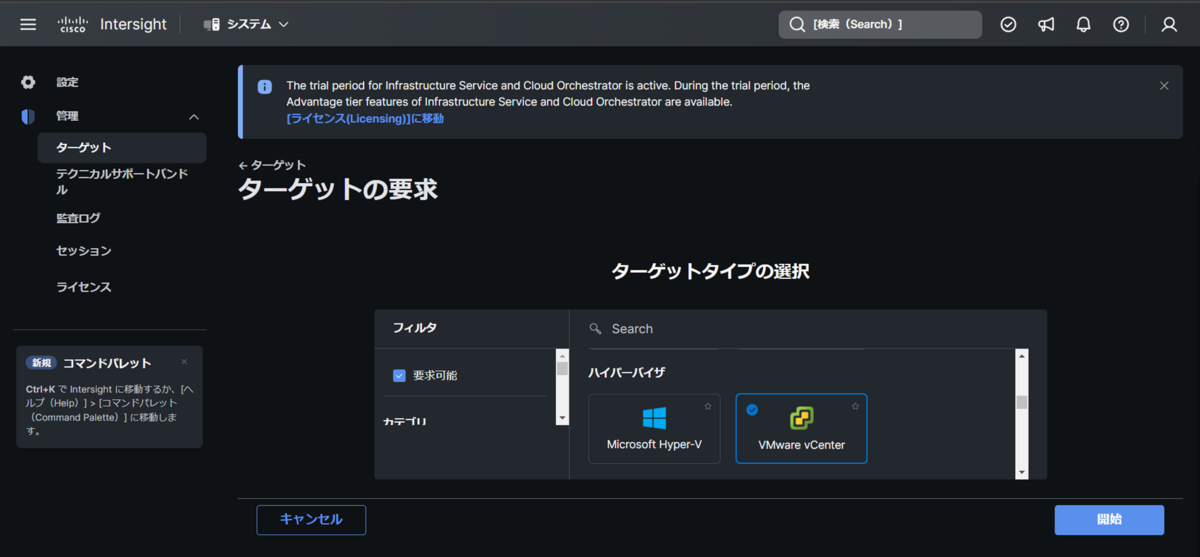Screen dimensions: 1200x557
Task: Click the target list scrollbar down arrow
Action: (x=1021, y=472)
